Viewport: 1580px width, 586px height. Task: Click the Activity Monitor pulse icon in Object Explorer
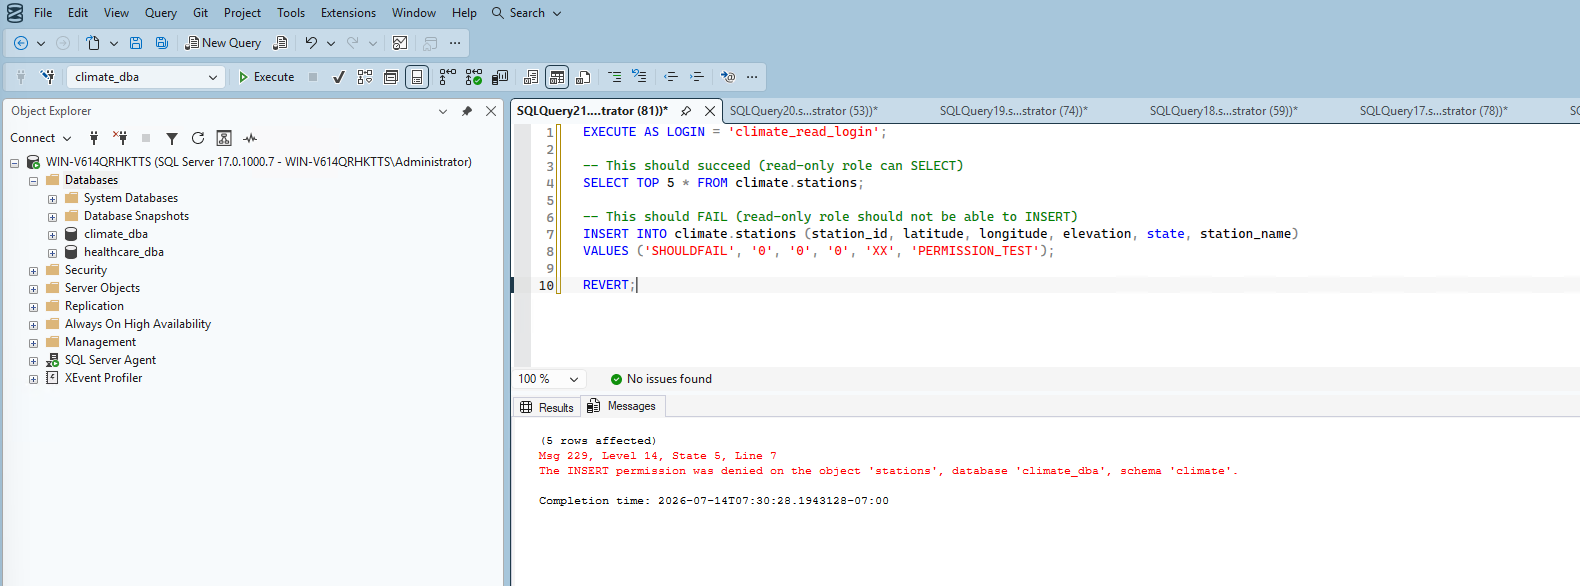250,138
